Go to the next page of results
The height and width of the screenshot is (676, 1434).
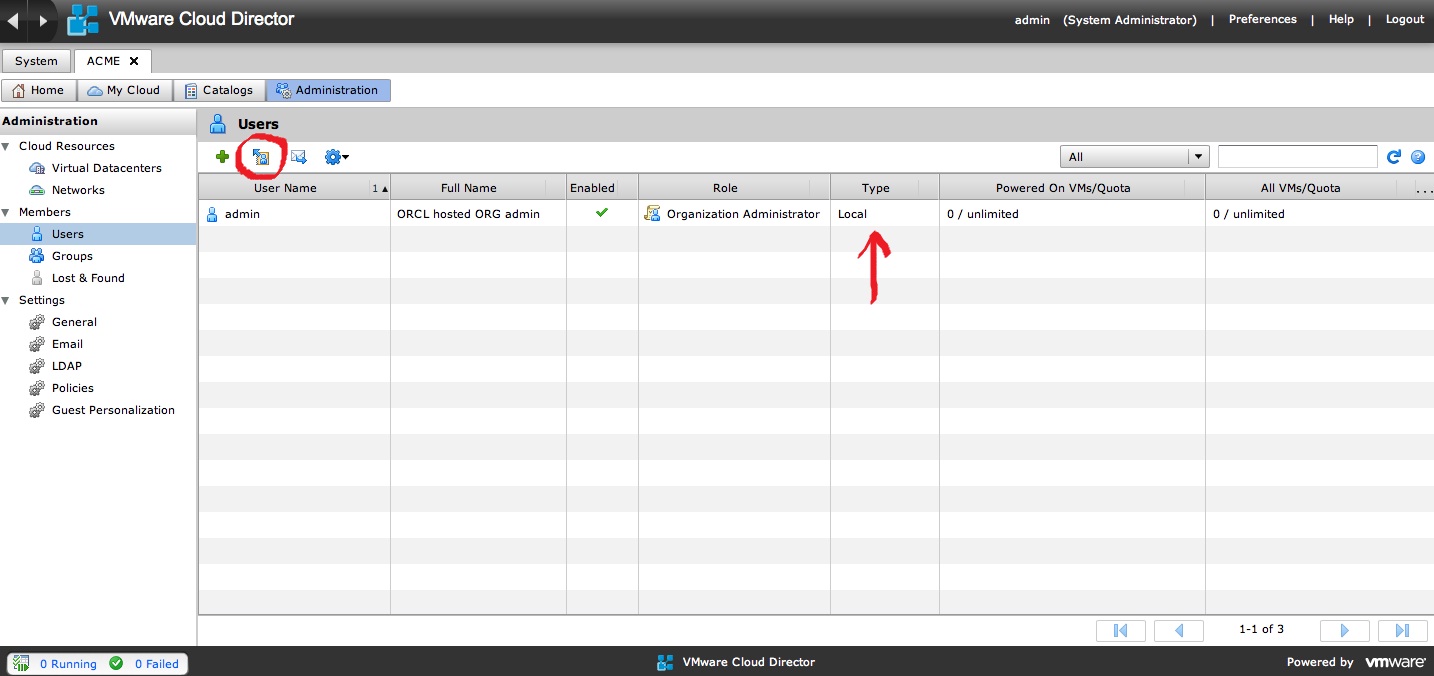(x=1345, y=630)
